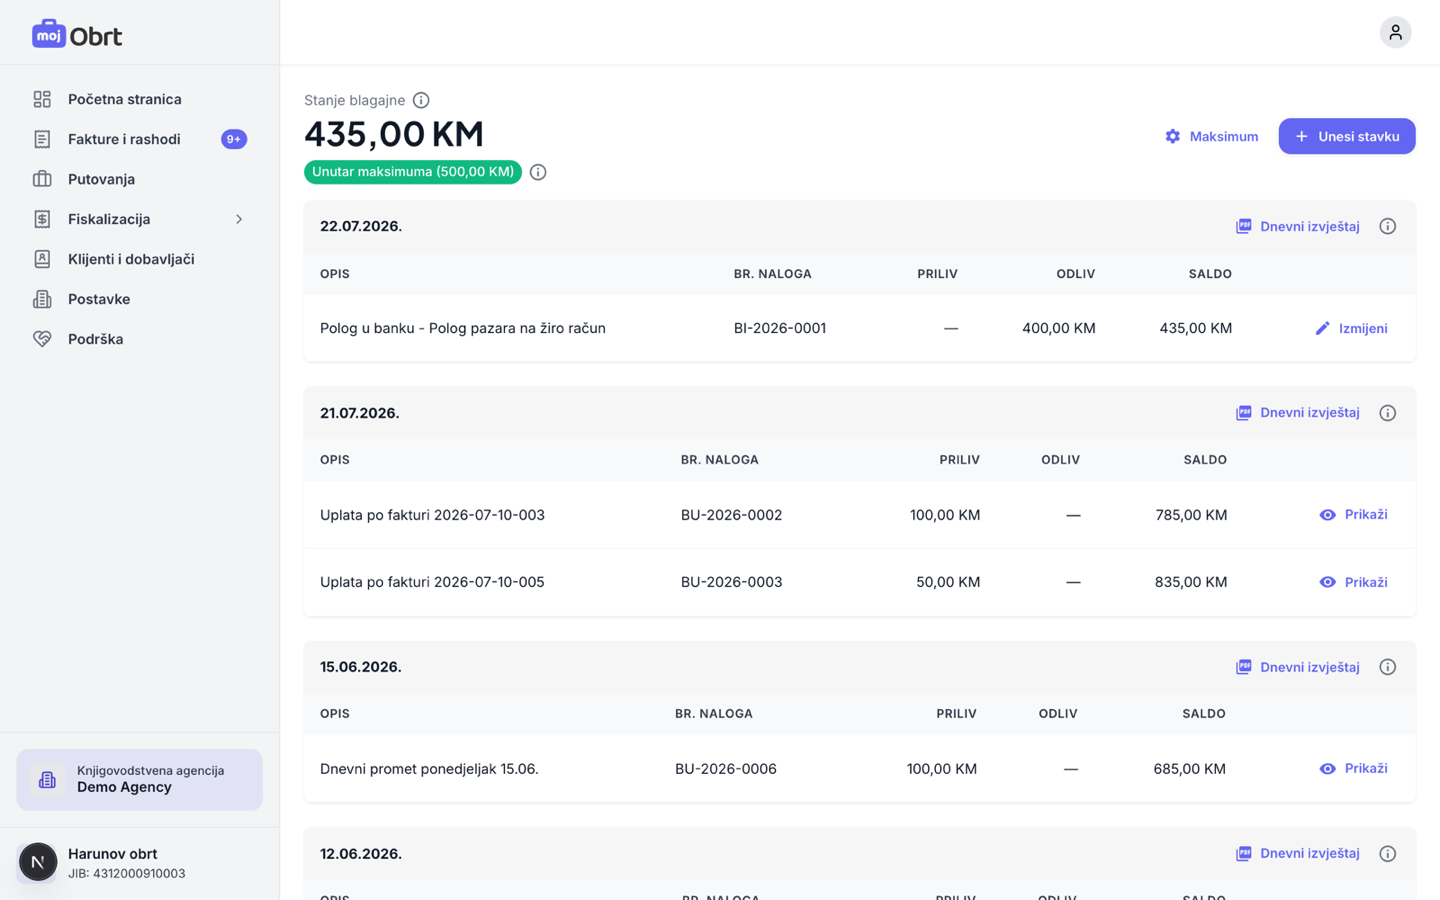Show entry BU-2026-0003 via Prikaži
The width and height of the screenshot is (1440, 900).
pos(1353,582)
